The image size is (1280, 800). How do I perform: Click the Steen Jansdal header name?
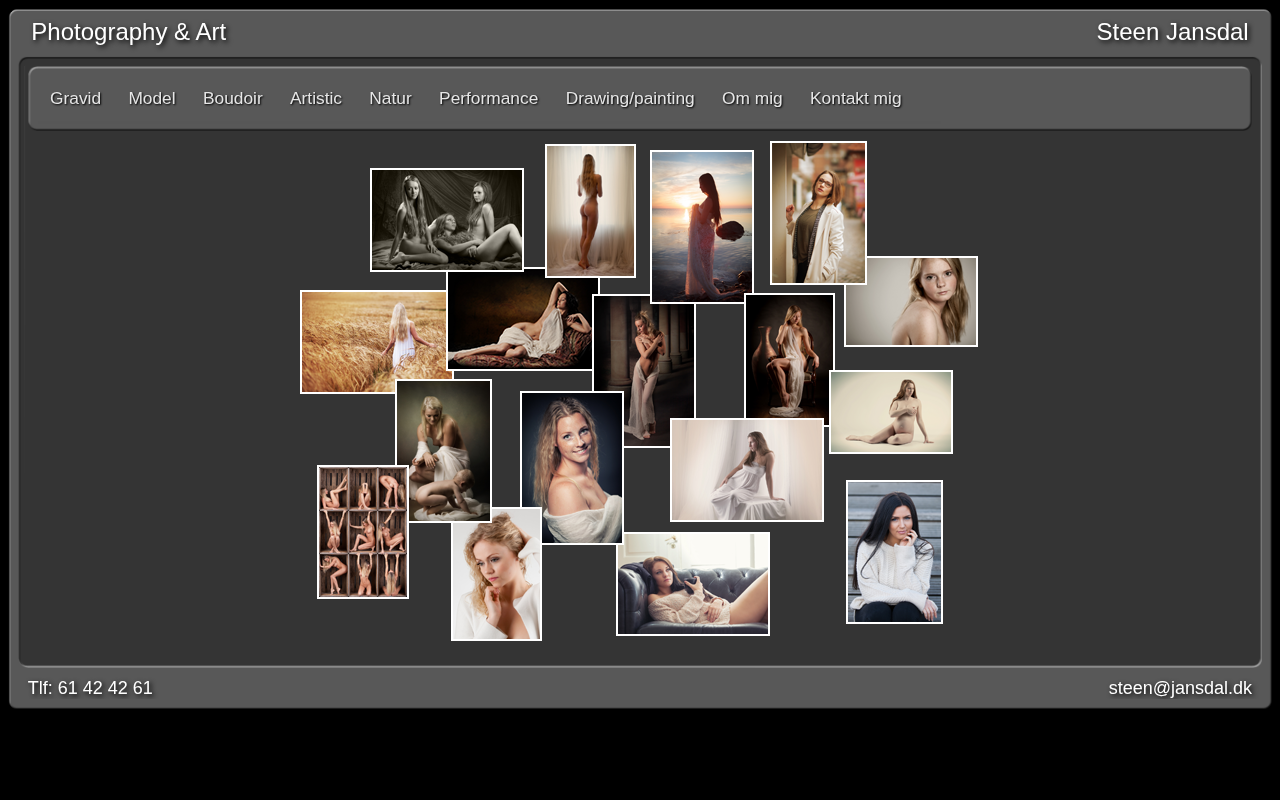[x=1172, y=32]
